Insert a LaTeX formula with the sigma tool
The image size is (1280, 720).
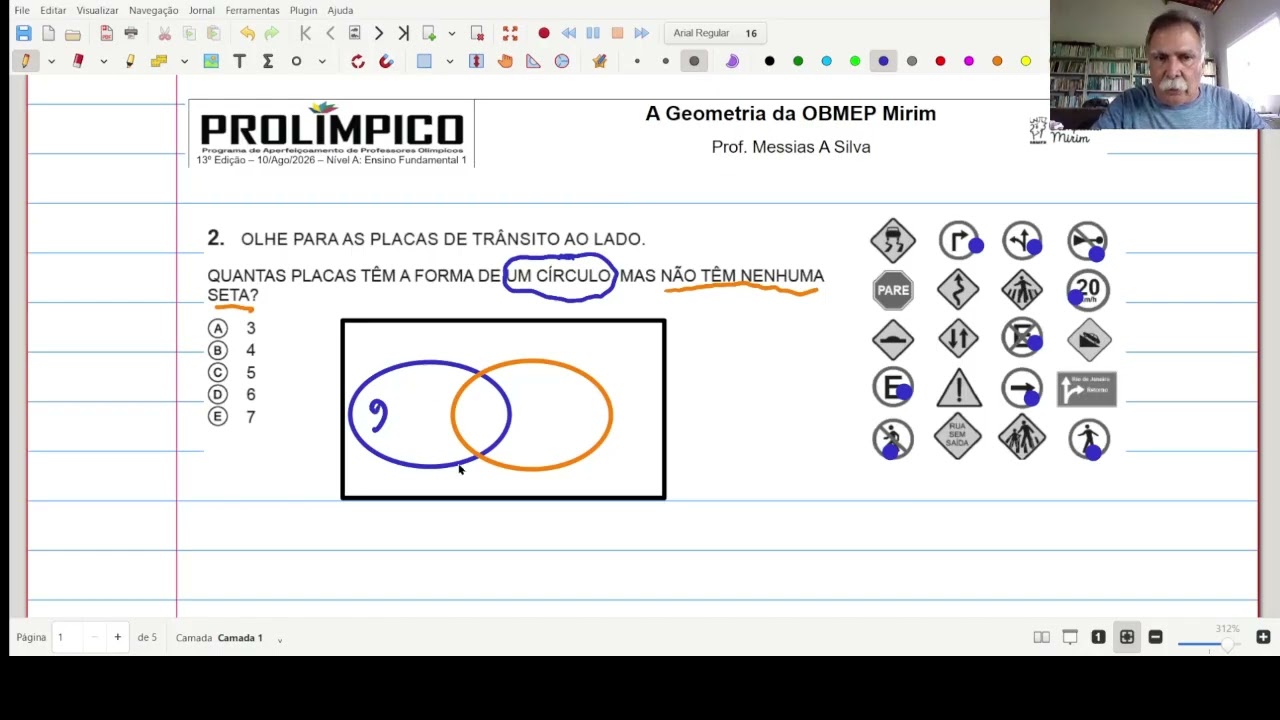click(x=268, y=61)
